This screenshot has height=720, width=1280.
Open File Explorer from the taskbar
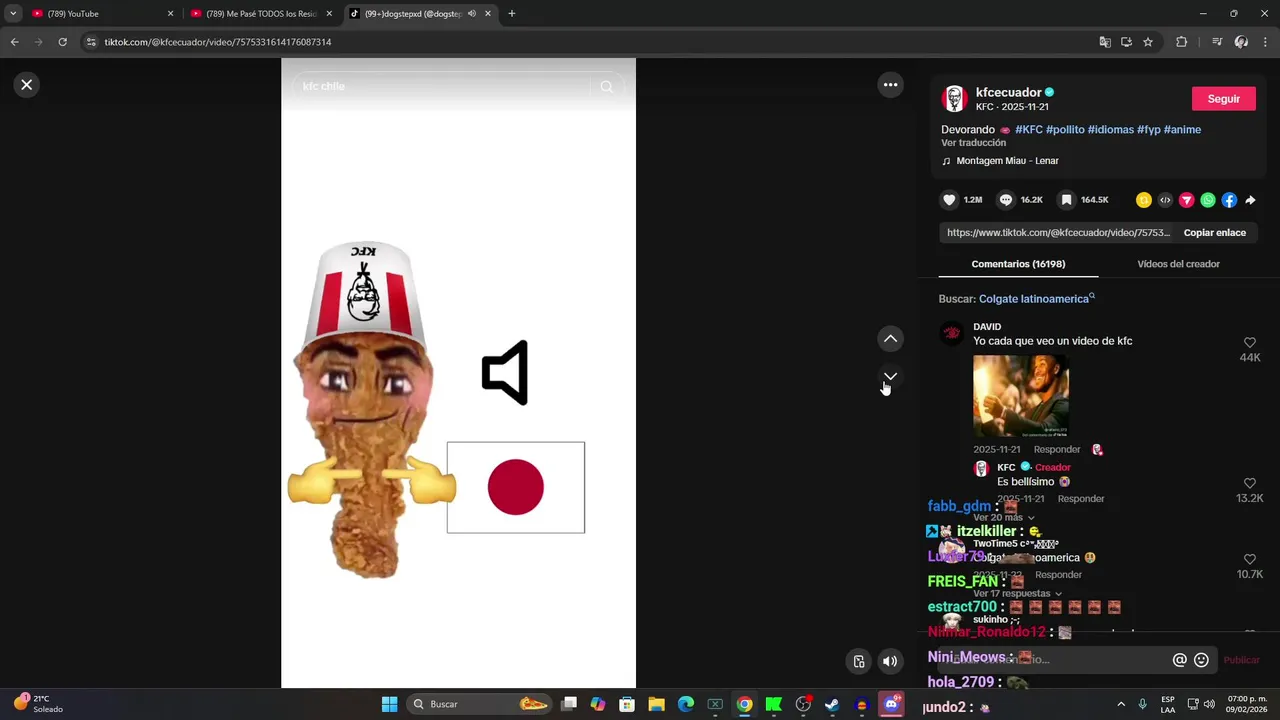click(x=656, y=704)
